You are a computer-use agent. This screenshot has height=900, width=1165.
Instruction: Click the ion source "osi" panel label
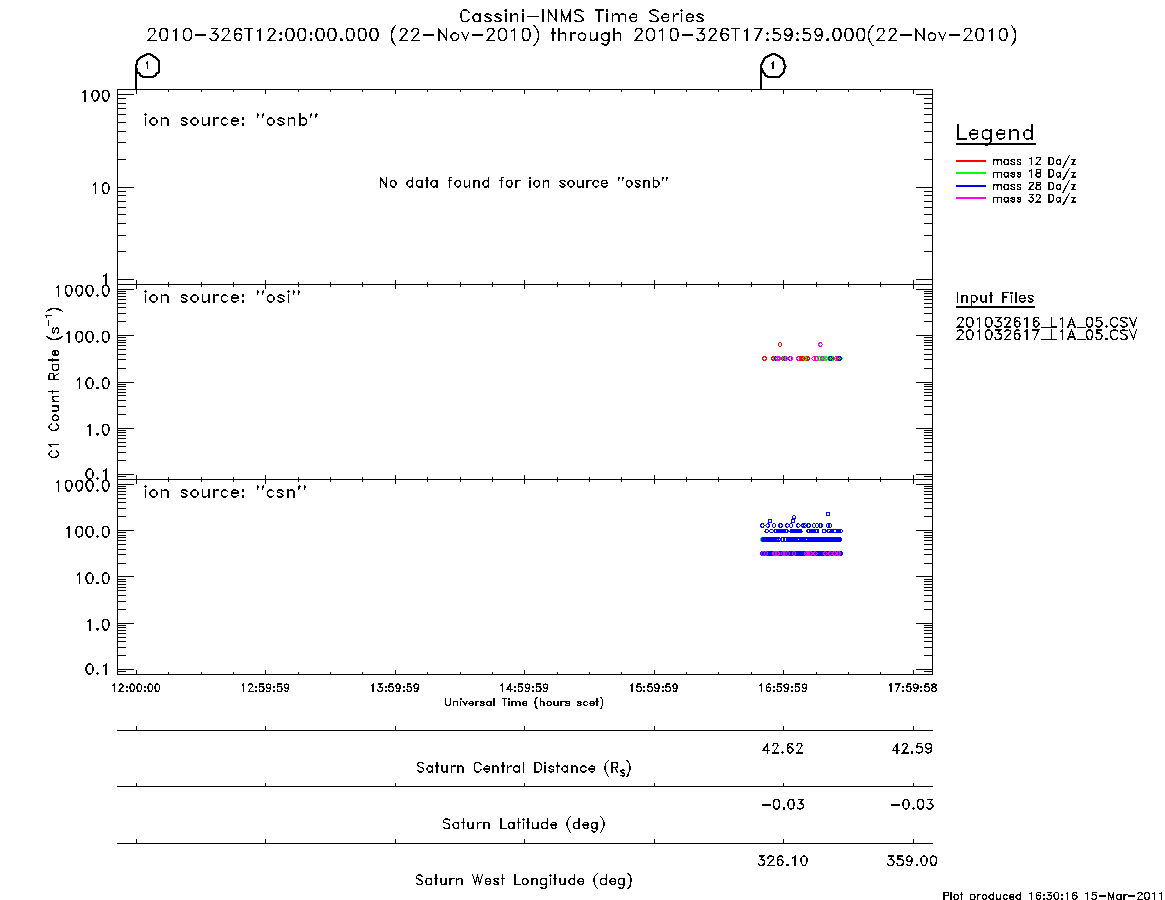point(222,297)
